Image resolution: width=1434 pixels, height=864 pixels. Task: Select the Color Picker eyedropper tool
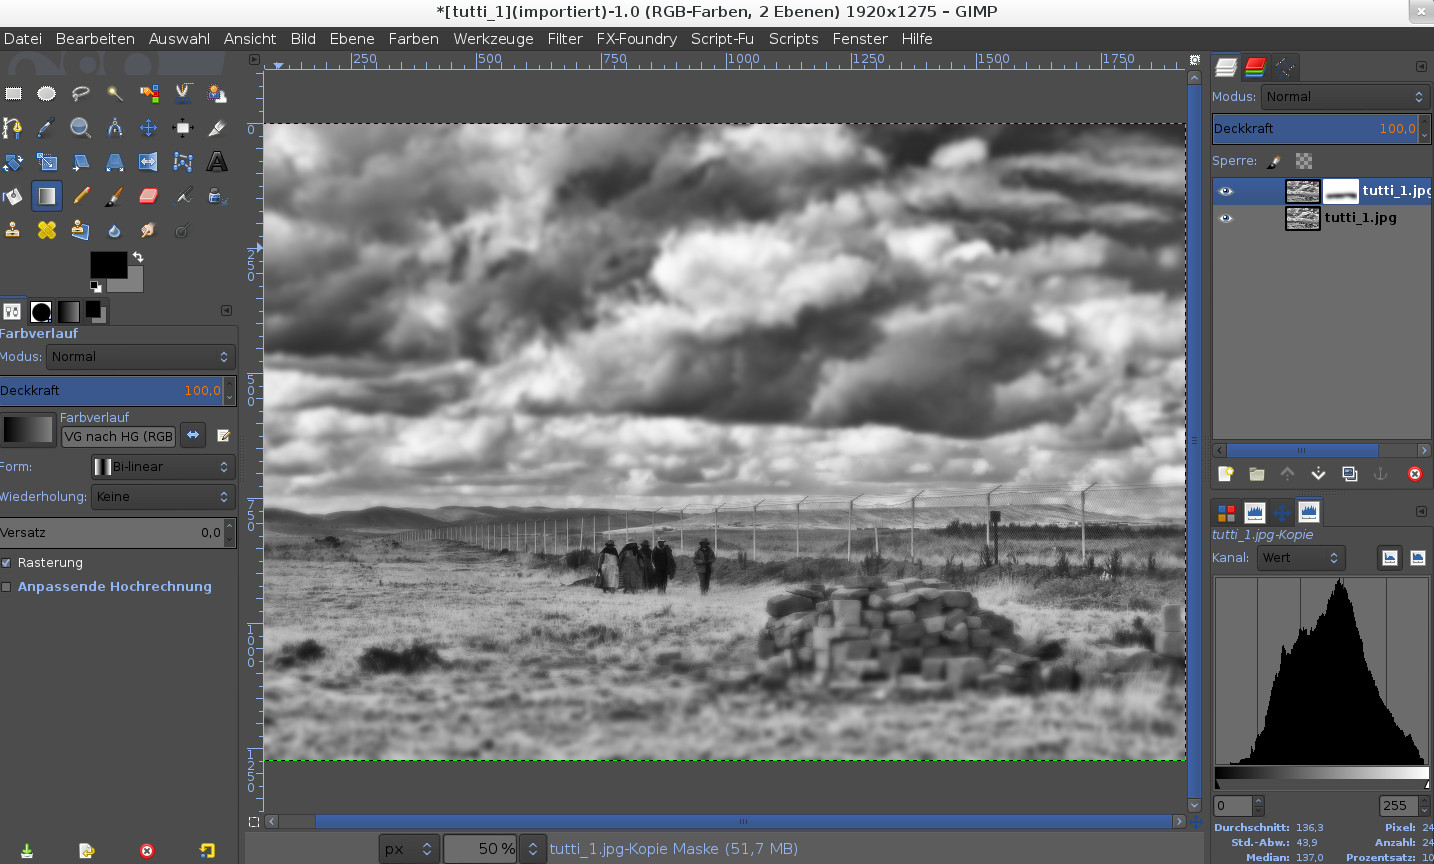[47, 128]
